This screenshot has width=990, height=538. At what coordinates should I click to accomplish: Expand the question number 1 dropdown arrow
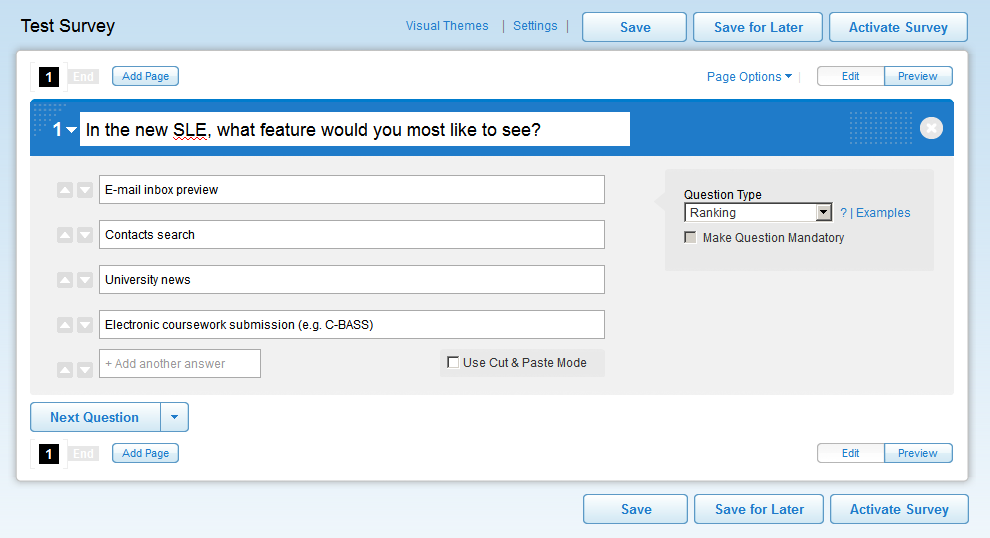click(x=72, y=130)
